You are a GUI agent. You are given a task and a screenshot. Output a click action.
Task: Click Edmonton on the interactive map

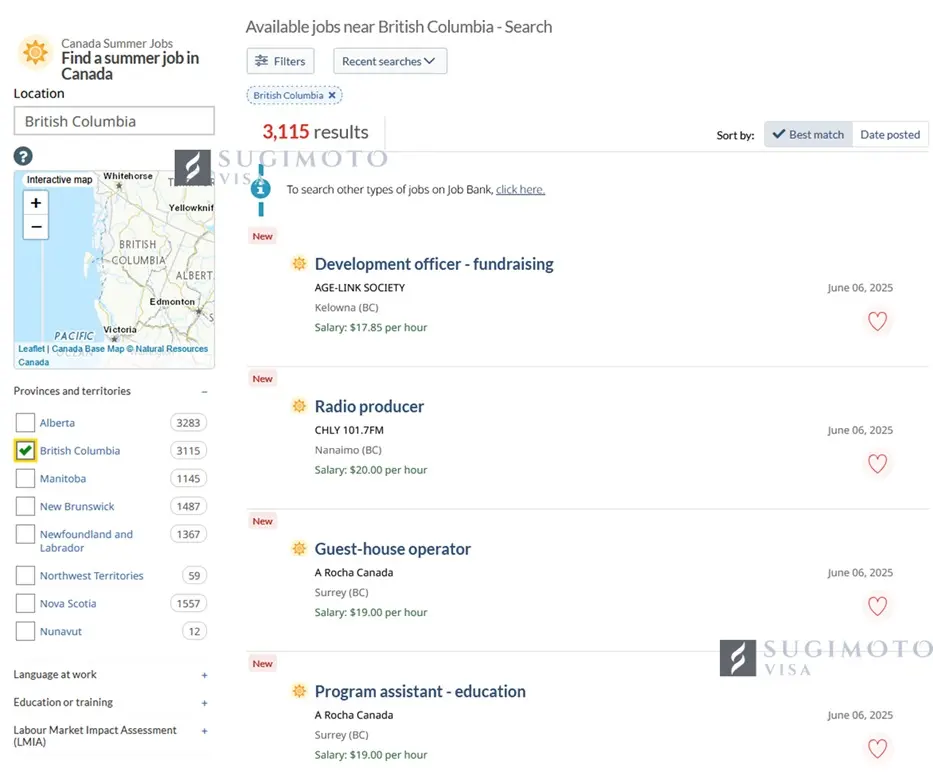pyautogui.click(x=172, y=302)
